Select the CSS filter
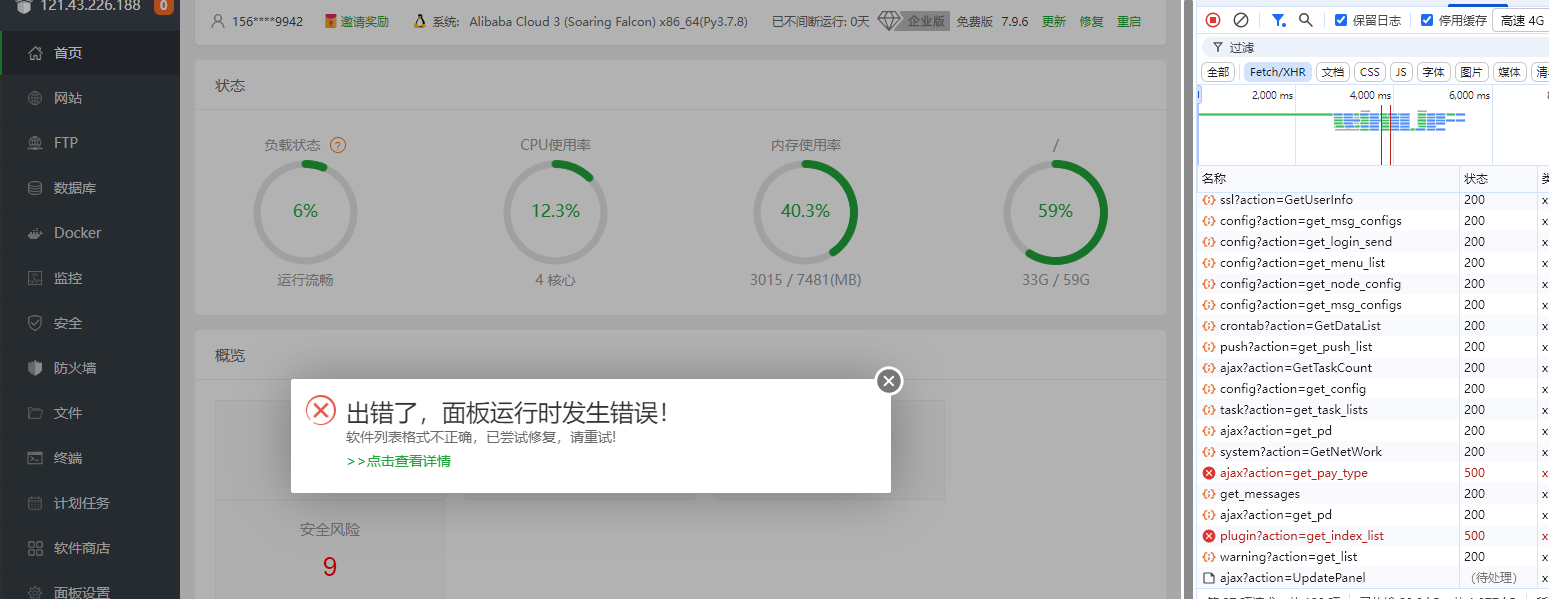This screenshot has height=599, width=1549. click(x=1370, y=72)
